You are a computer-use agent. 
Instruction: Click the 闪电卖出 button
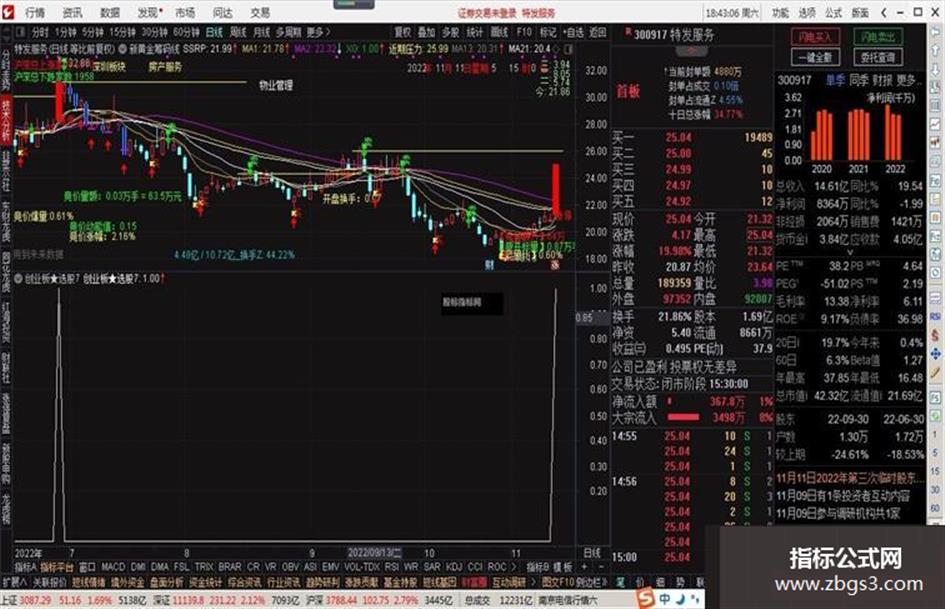coord(878,37)
